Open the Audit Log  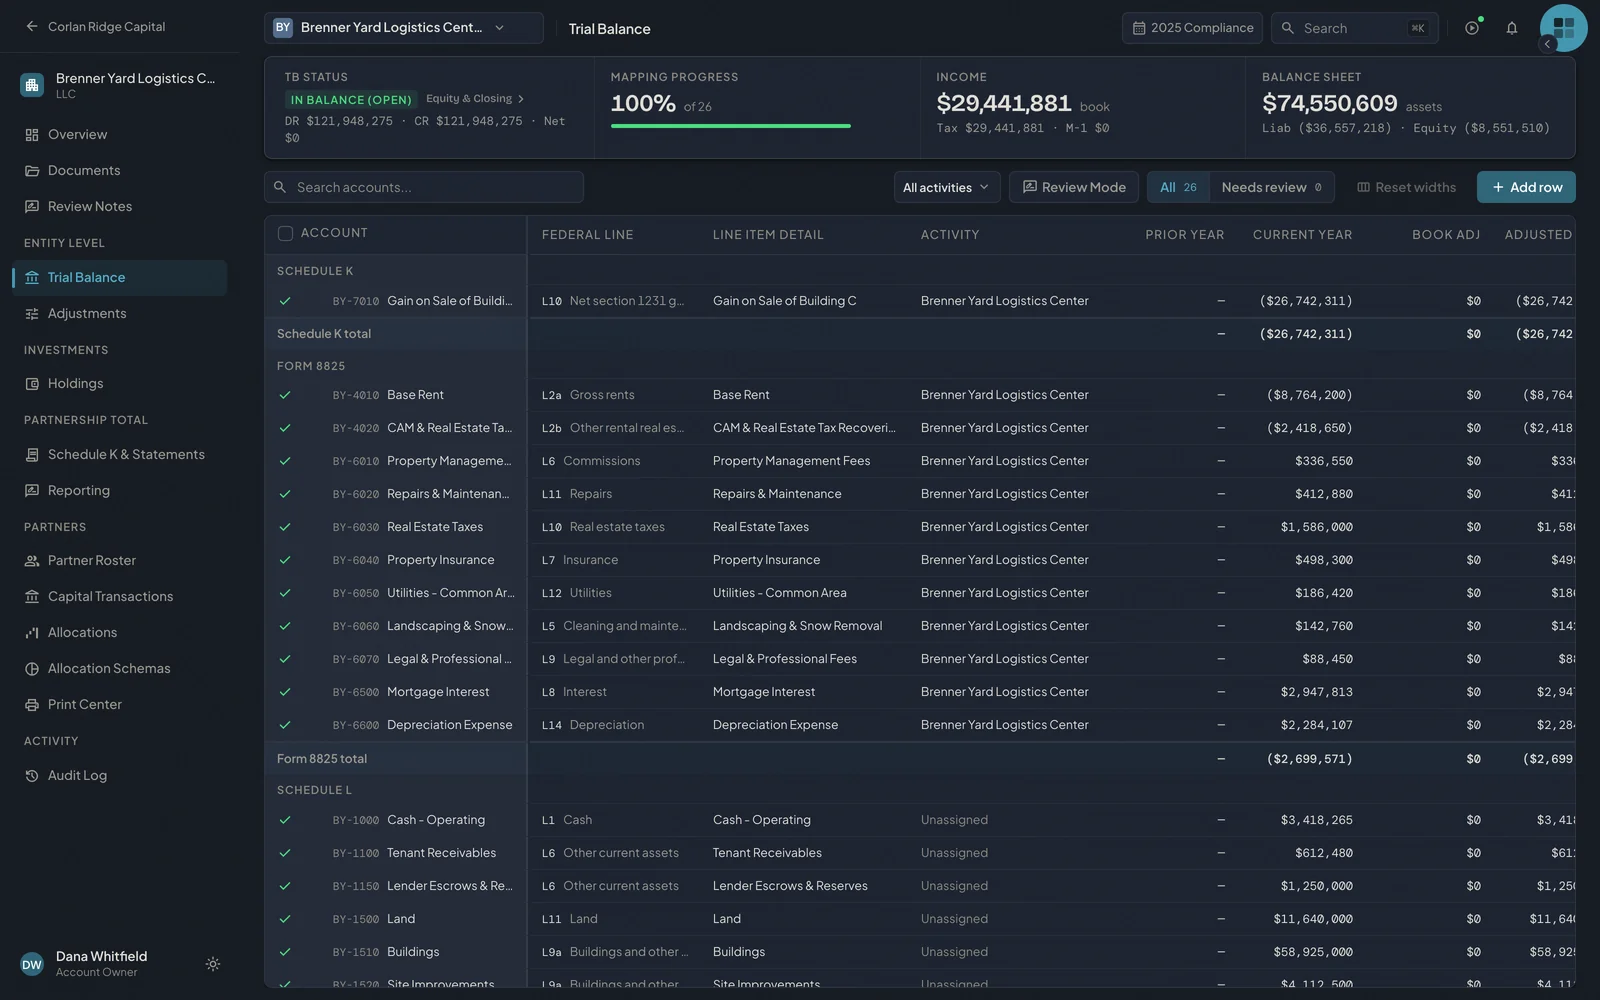[120, 775]
